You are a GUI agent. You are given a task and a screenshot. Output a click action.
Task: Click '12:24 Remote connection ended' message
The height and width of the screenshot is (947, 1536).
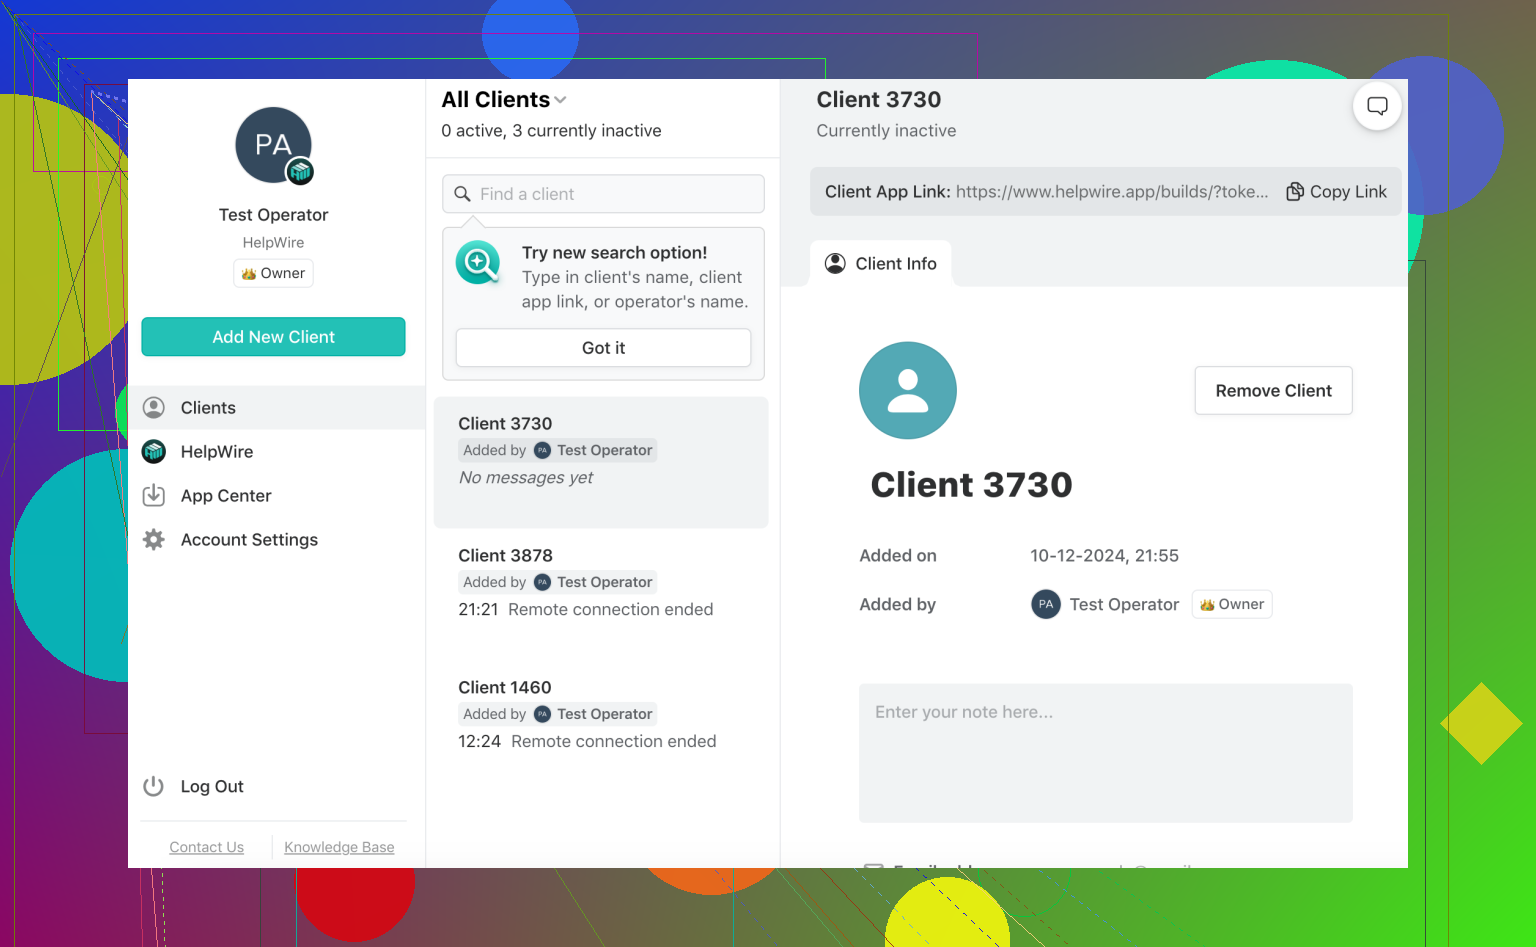(587, 741)
